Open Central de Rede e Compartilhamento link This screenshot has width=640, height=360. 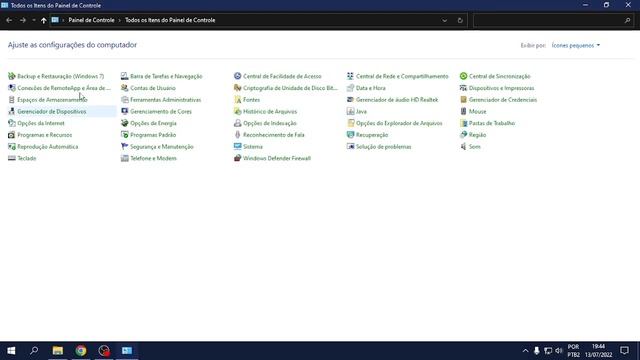click(402, 76)
